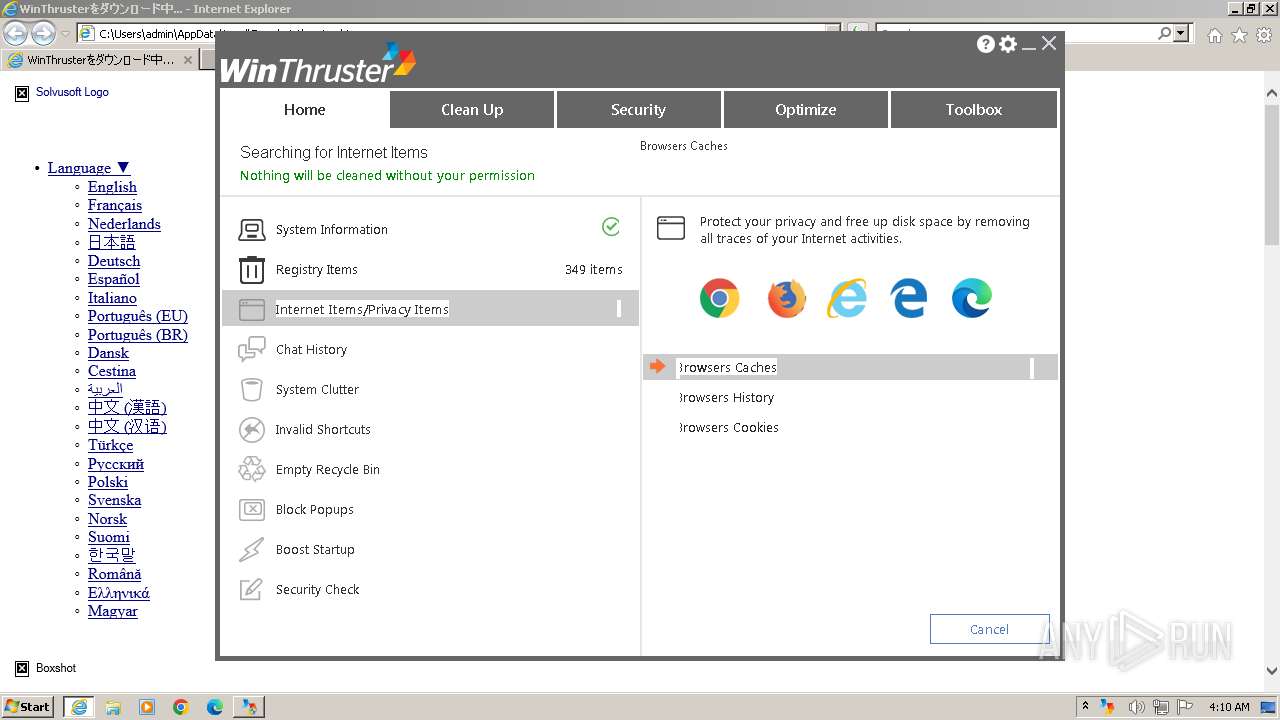Open Internet Explorer favorites star icon

pos(1239,35)
